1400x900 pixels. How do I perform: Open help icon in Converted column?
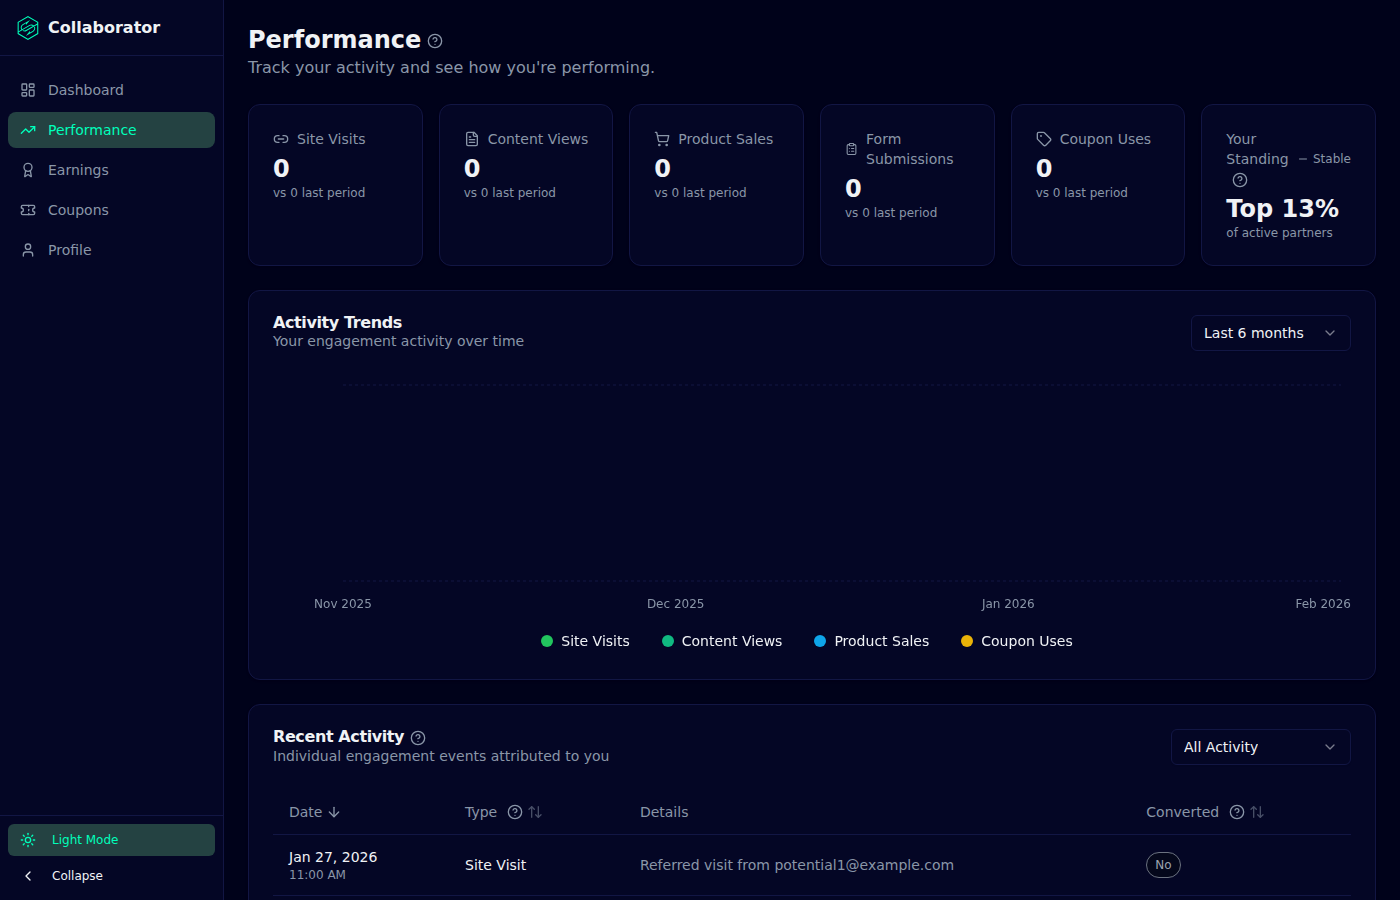1237,812
